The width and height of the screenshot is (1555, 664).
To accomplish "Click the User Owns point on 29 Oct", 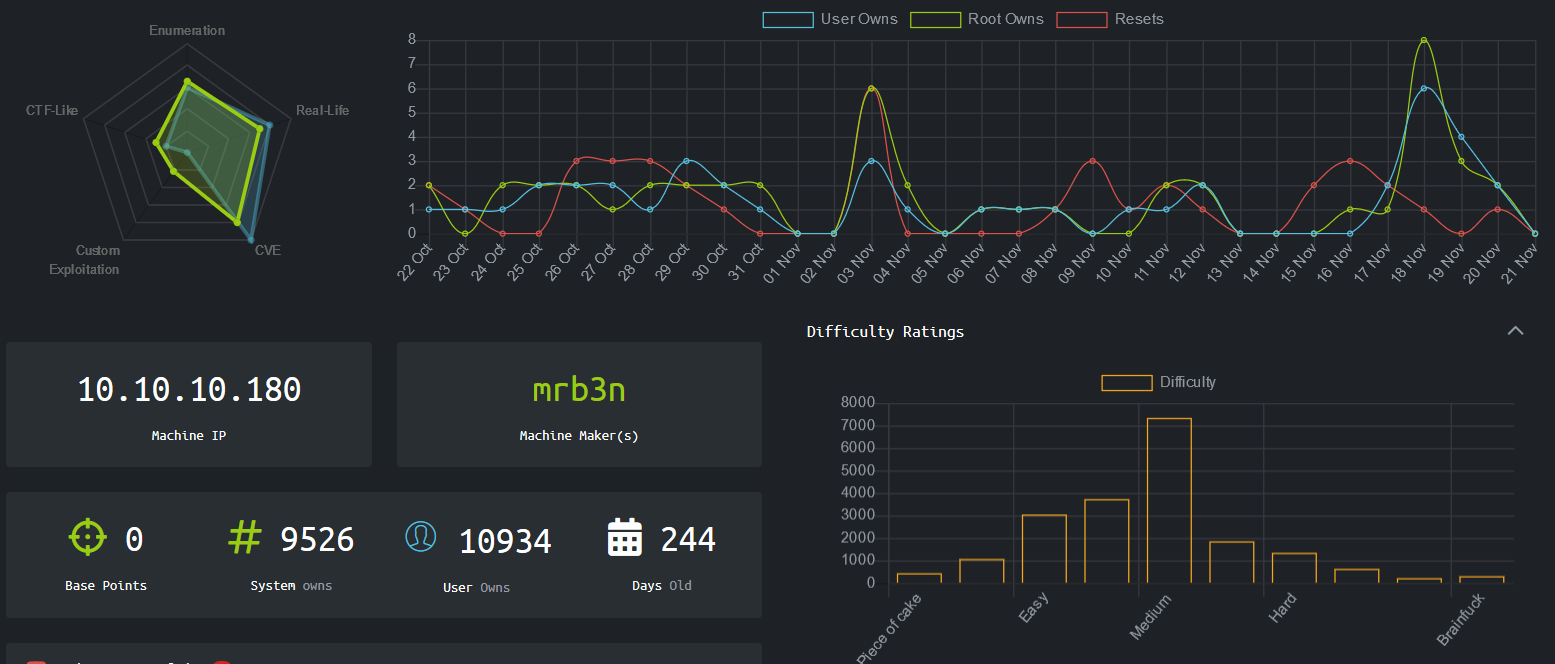I will point(686,161).
